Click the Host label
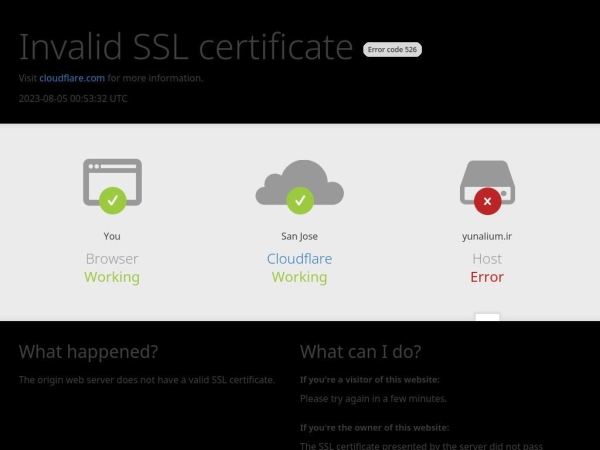This screenshot has width=600, height=450. tap(487, 259)
